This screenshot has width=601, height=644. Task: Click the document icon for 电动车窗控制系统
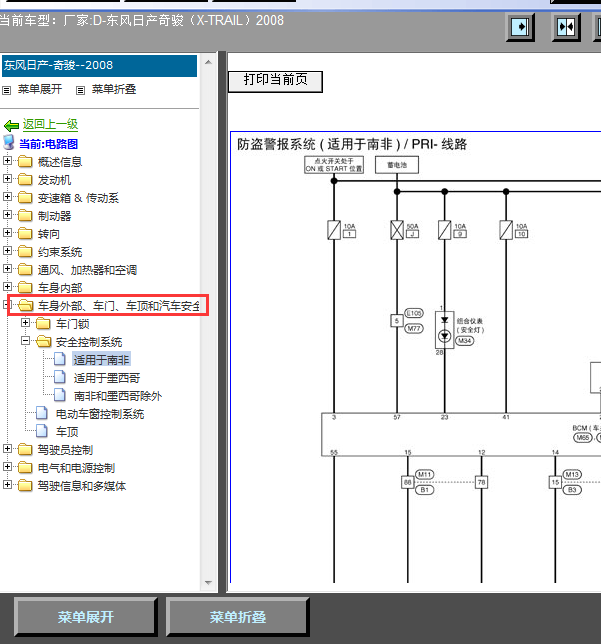point(42,413)
